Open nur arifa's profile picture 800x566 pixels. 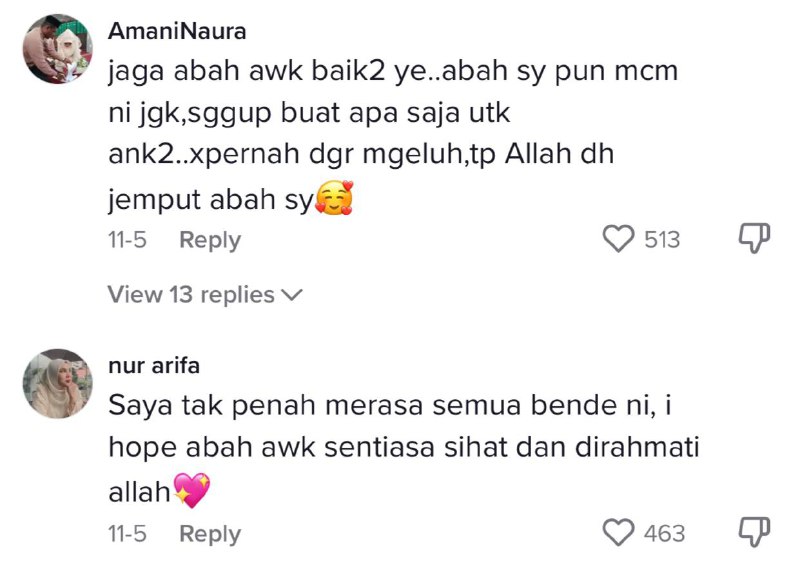(x=58, y=383)
